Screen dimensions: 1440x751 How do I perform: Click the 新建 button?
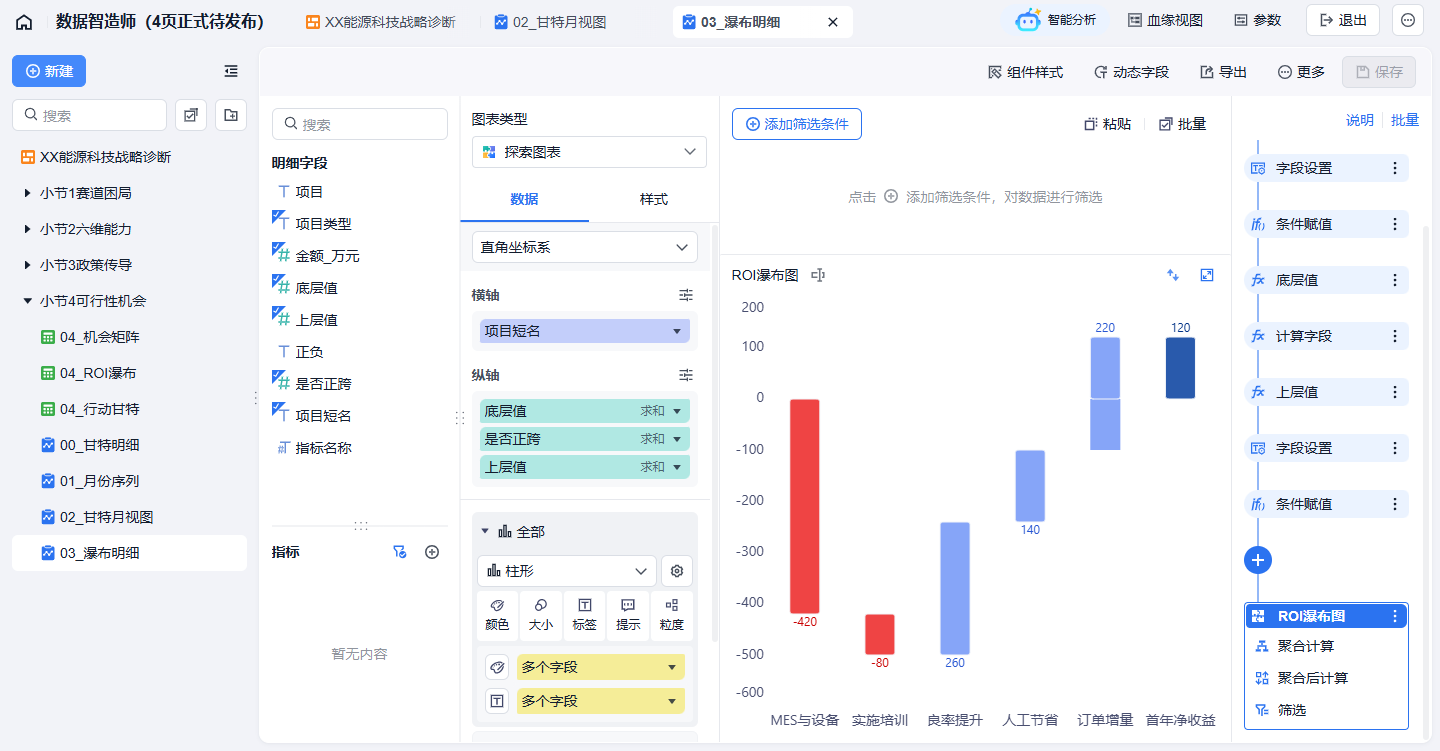(49, 71)
